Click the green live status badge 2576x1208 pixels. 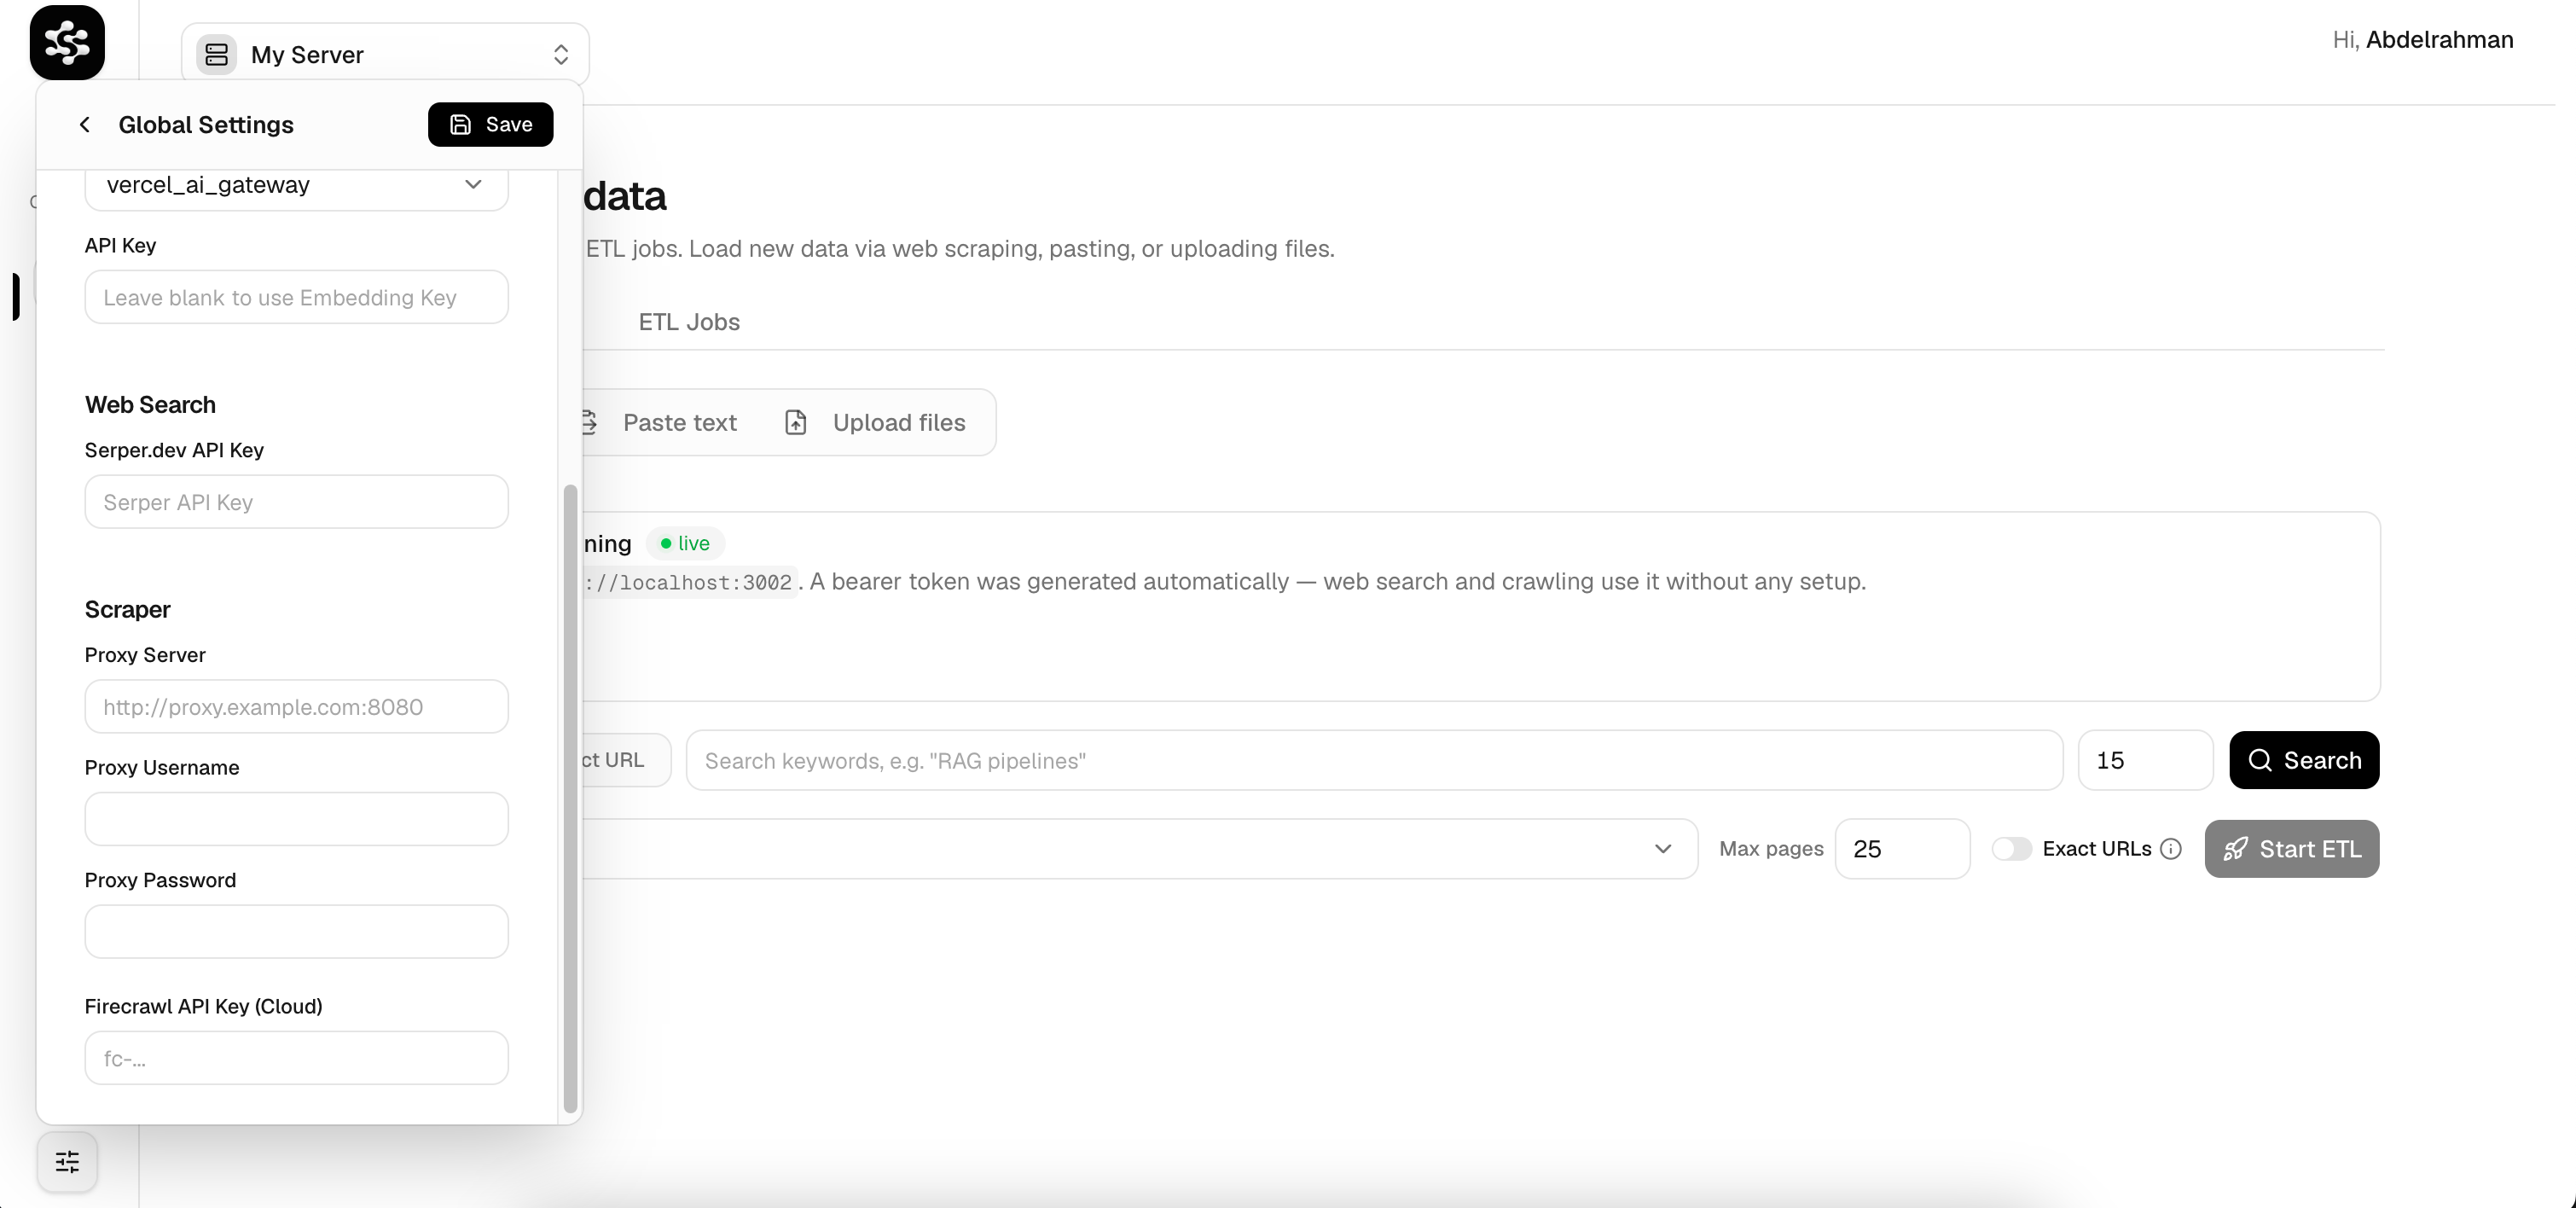click(x=685, y=543)
